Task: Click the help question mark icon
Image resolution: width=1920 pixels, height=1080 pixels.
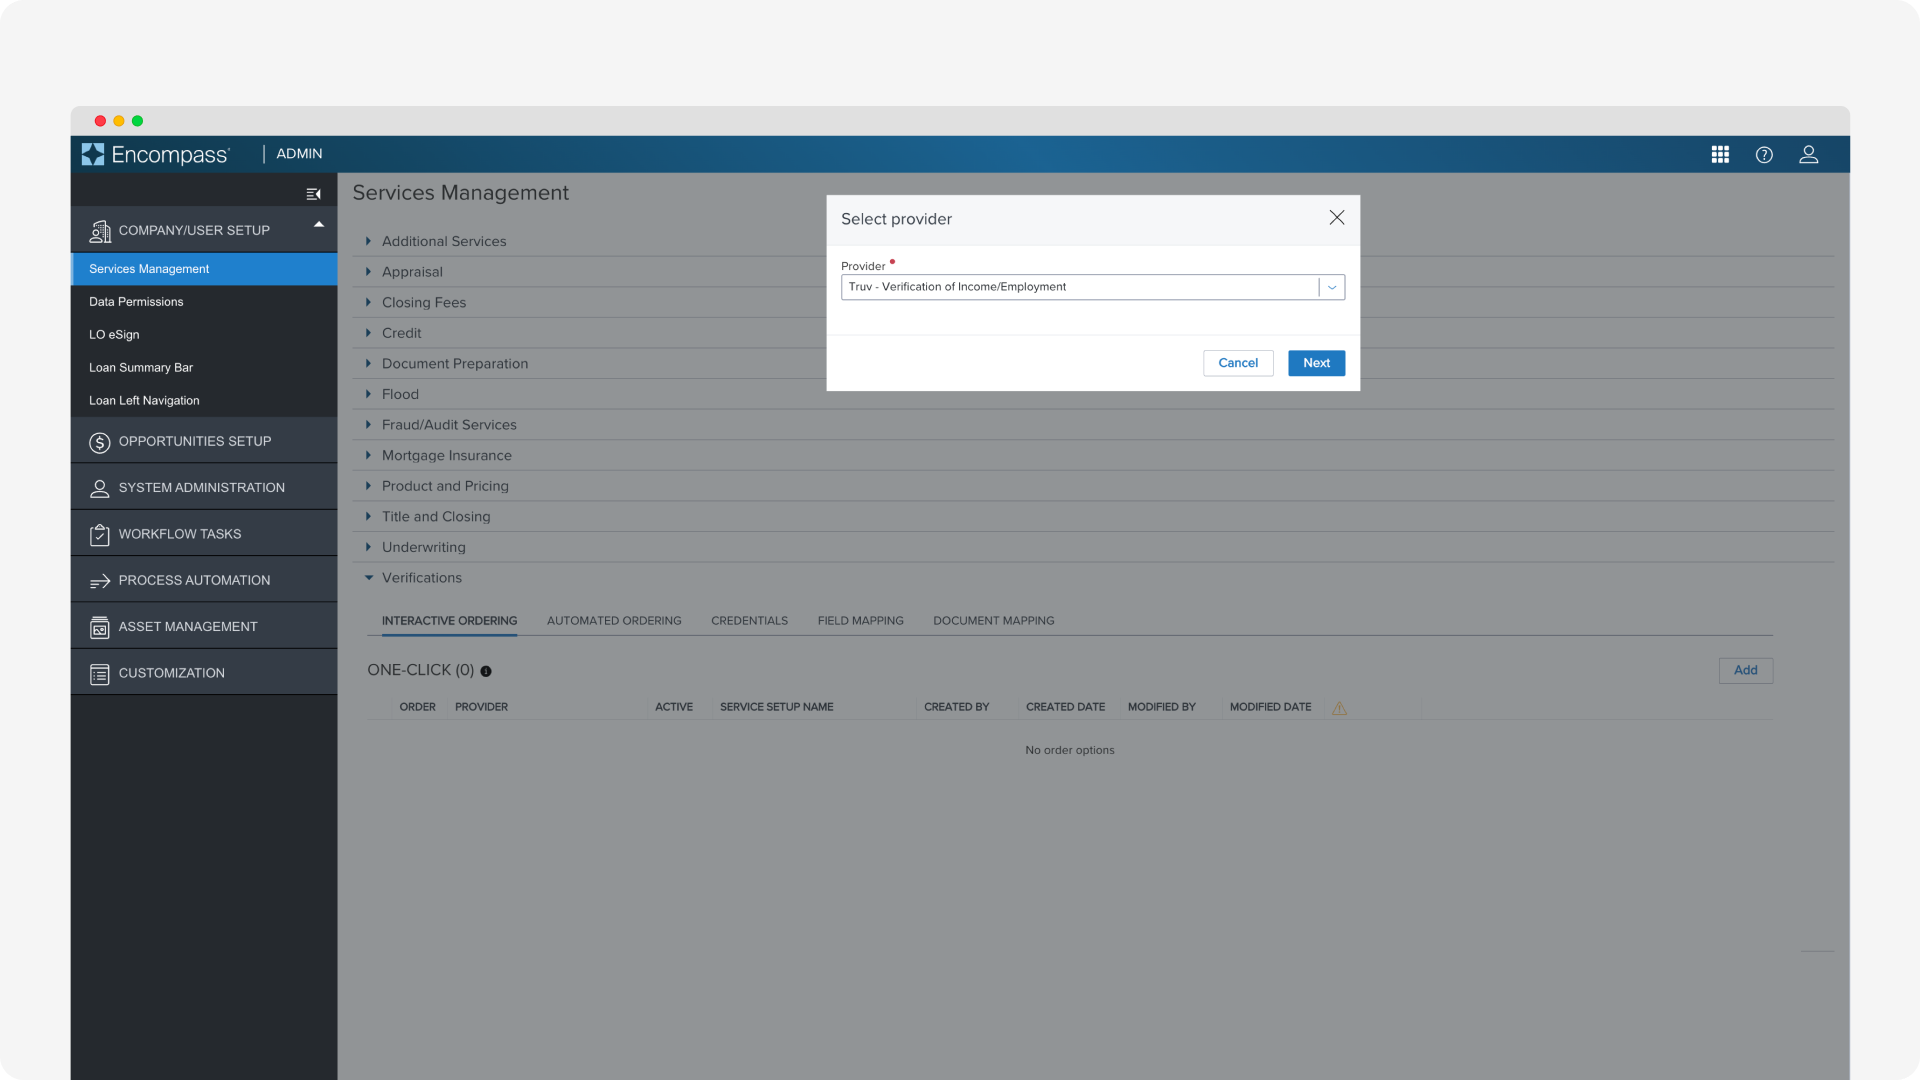Action: click(1764, 154)
